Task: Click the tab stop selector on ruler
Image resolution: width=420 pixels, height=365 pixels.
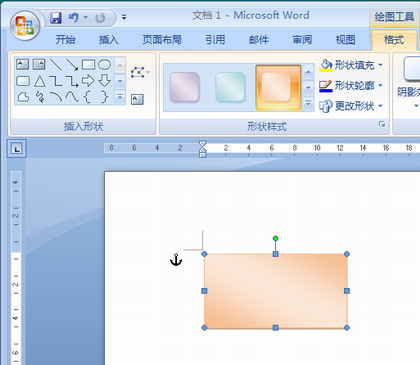Action: 17,148
